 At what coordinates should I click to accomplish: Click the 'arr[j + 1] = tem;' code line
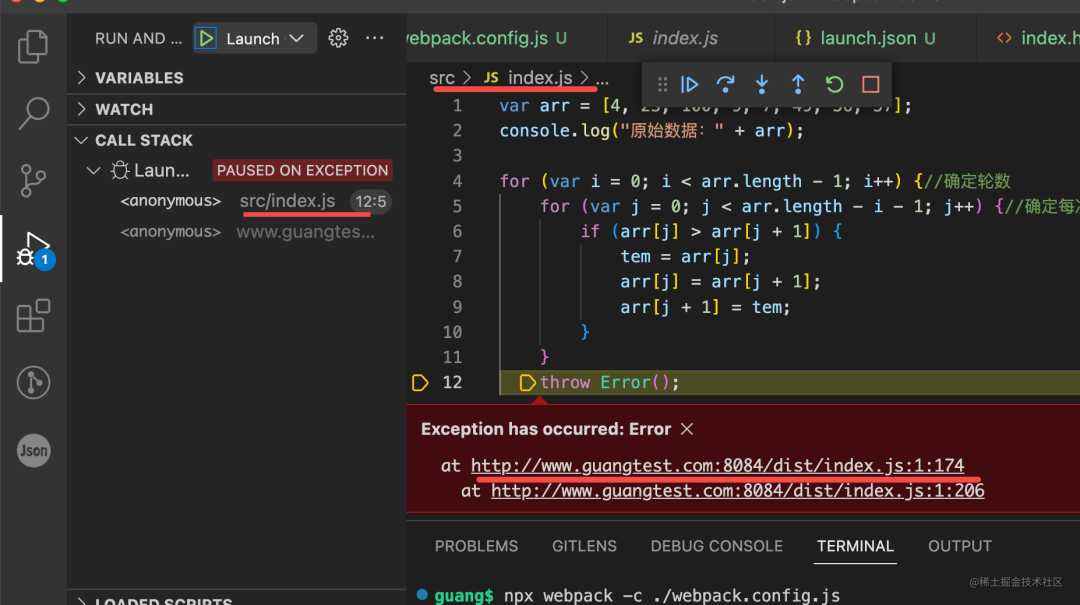tap(705, 307)
